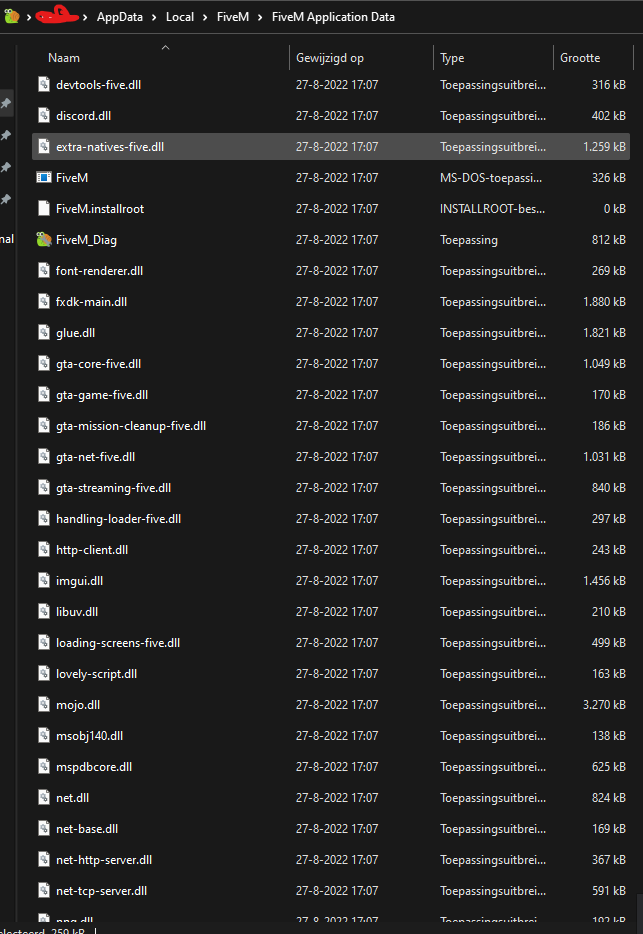
Task: Click INSTALLROOT-bes... type cell
Action: pyautogui.click(x=492, y=208)
